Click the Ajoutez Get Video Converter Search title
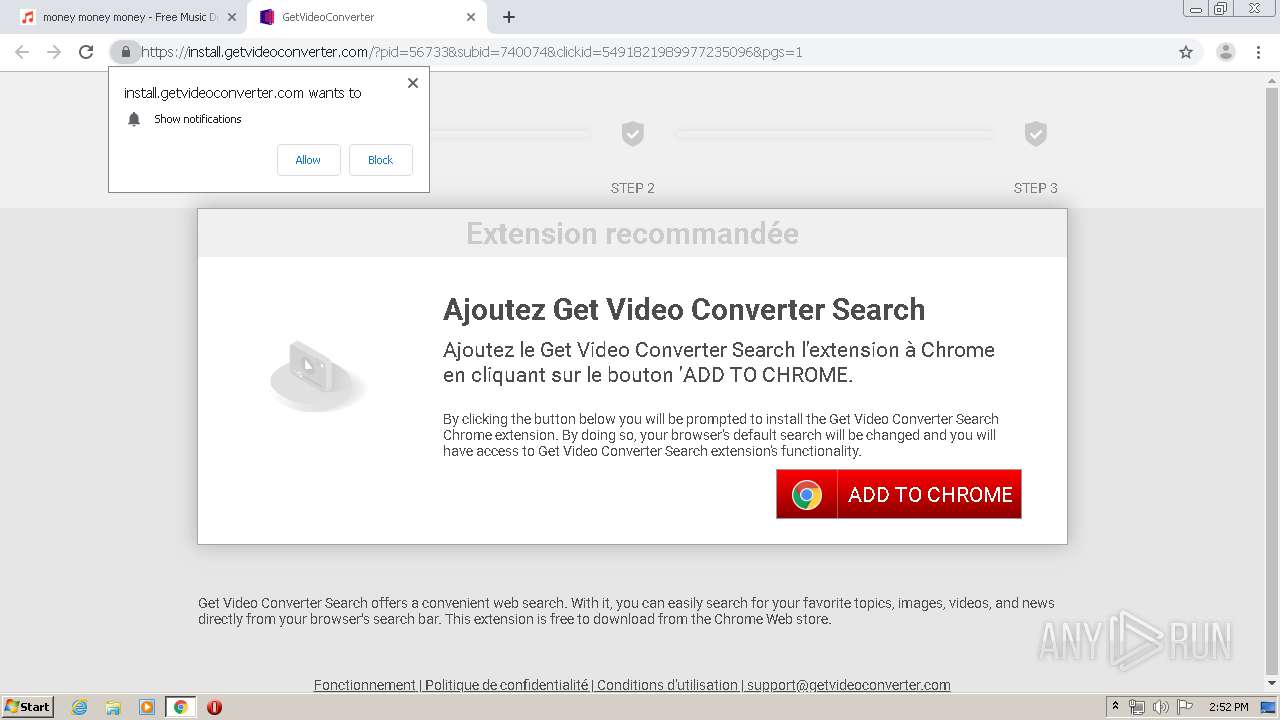This screenshot has width=1280, height=720. pyautogui.click(x=684, y=310)
